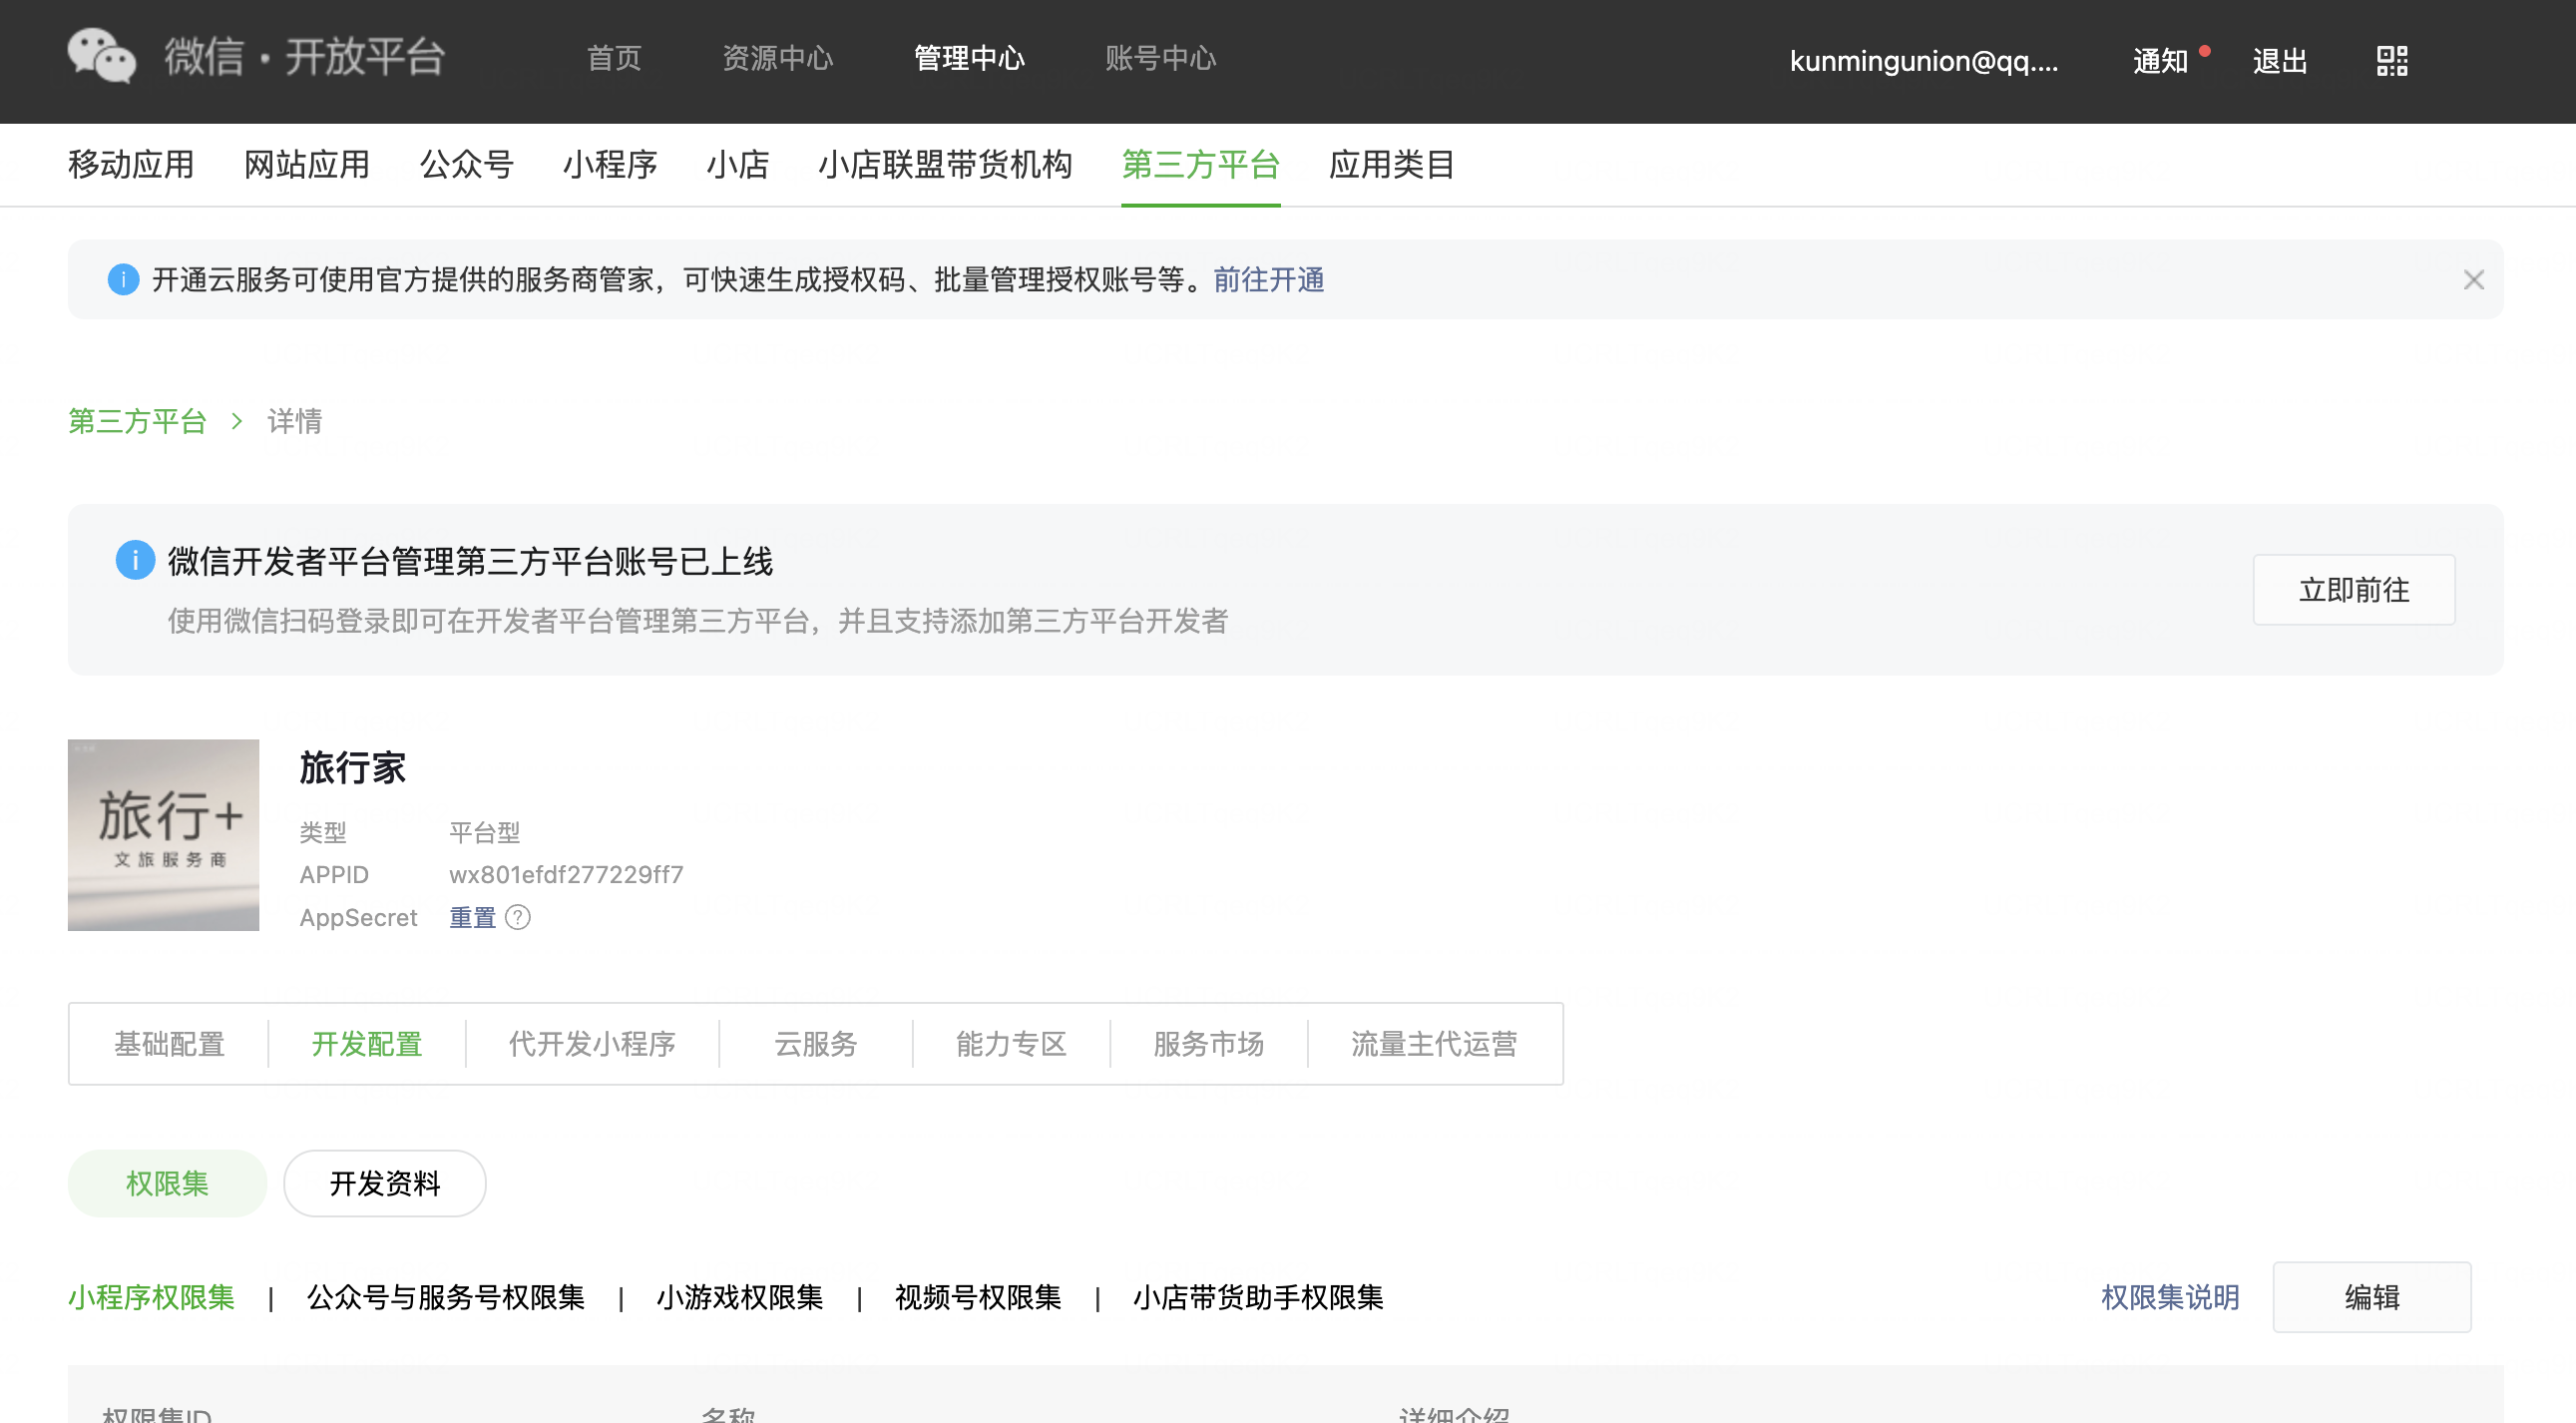Viewport: 2576px width, 1423px height.
Task: Show 公众号与服务号权限集 permissions
Action: pyautogui.click(x=446, y=1297)
